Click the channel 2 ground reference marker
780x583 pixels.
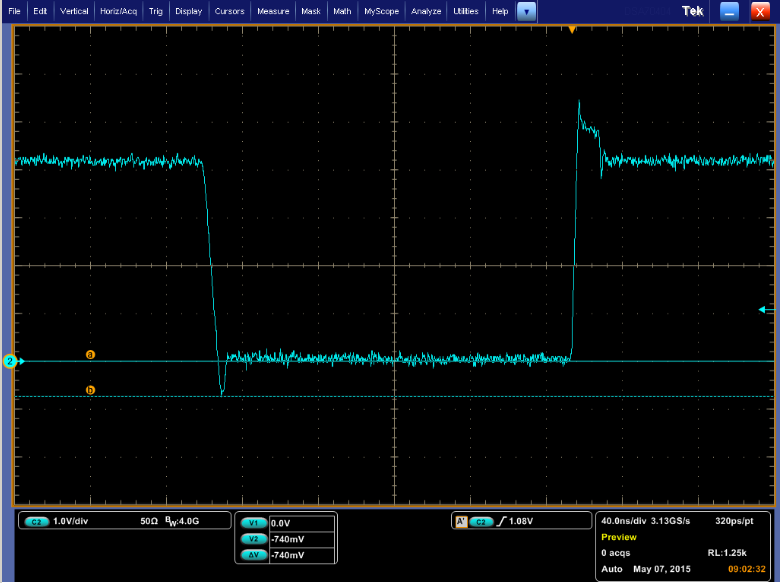click(x=10, y=361)
